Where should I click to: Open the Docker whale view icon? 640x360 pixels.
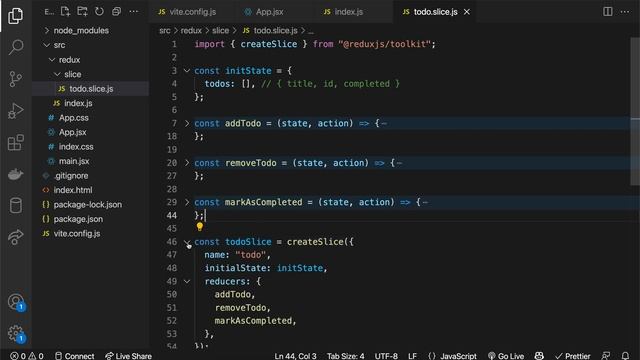pos(16,174)
